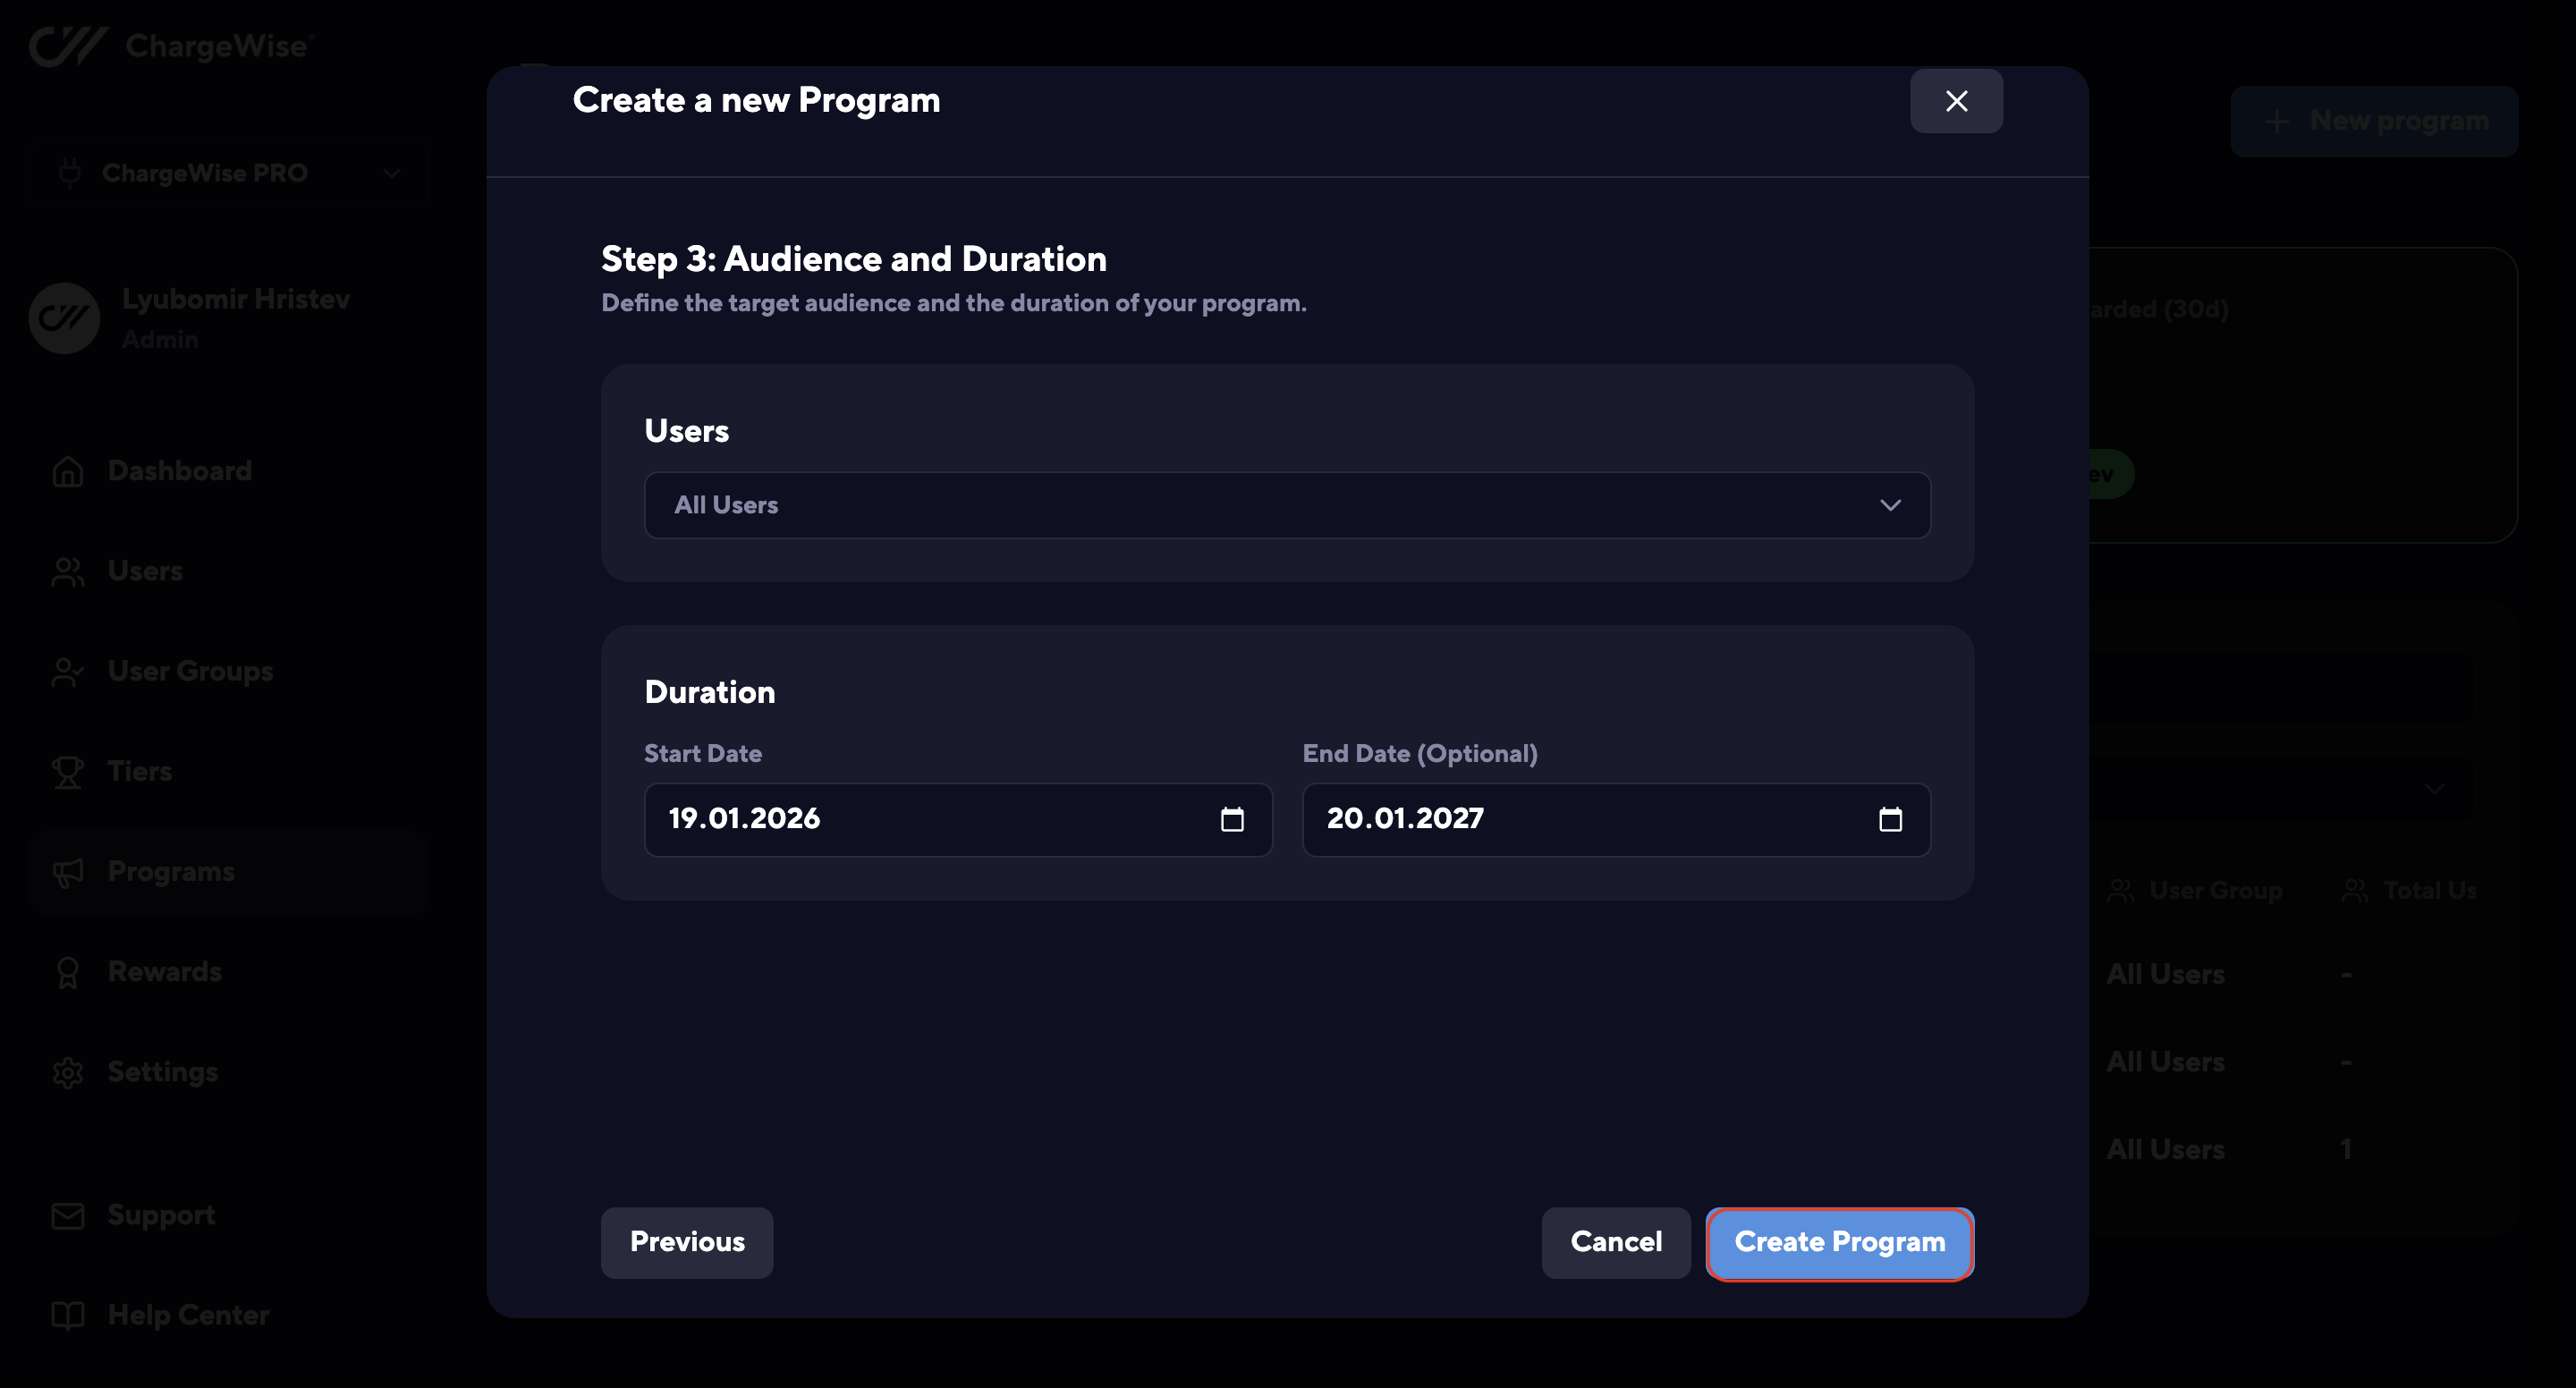Click the Start Date field showing 19.01.2026
Screen dimensions: 2576x1388
[x=900, y=819]
